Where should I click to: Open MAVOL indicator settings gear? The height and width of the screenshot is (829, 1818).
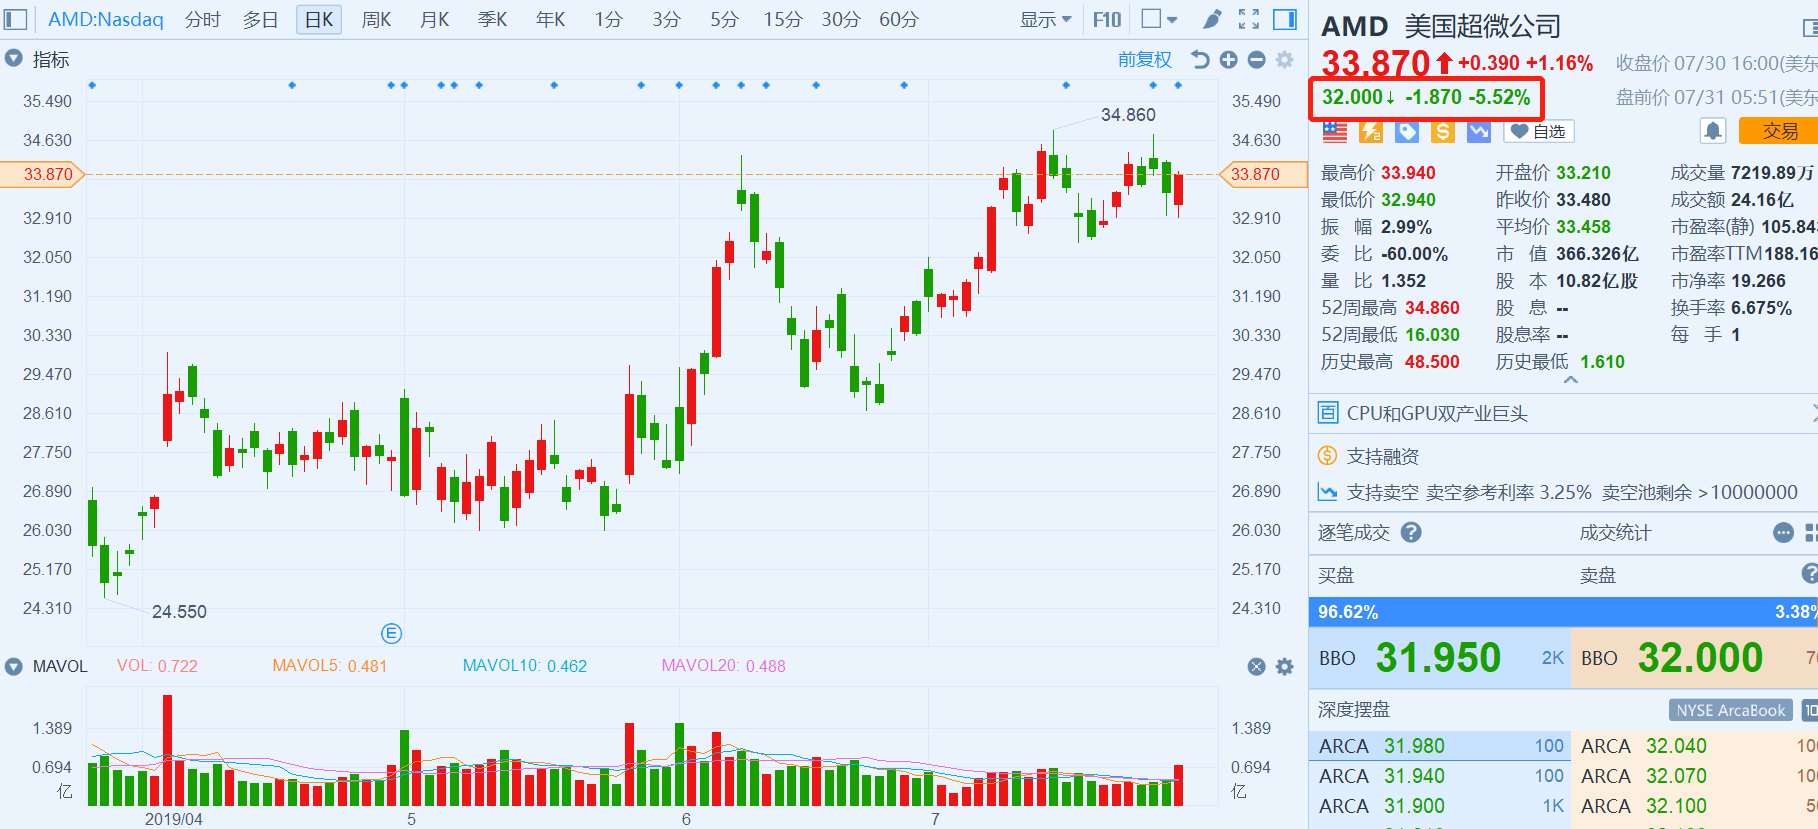pyautogui.click(x=1285, y=667)
